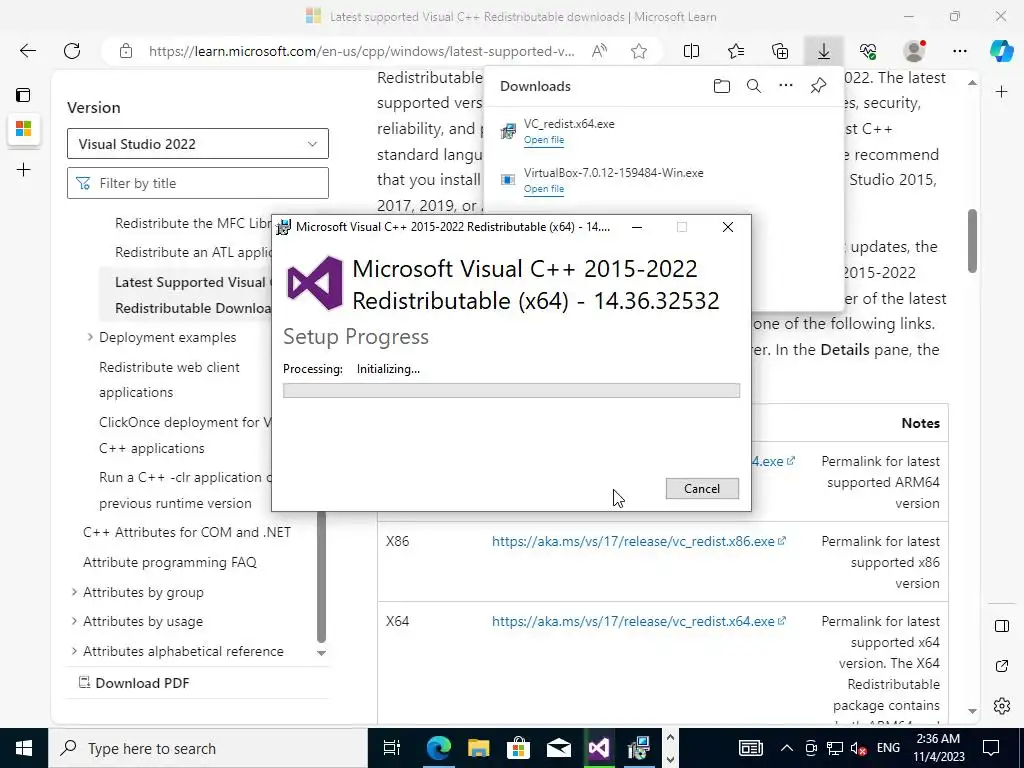The image size is (1024, 768).
Task: Open Microsoft Store from taskbar
Action: click(x=519, y=748)
